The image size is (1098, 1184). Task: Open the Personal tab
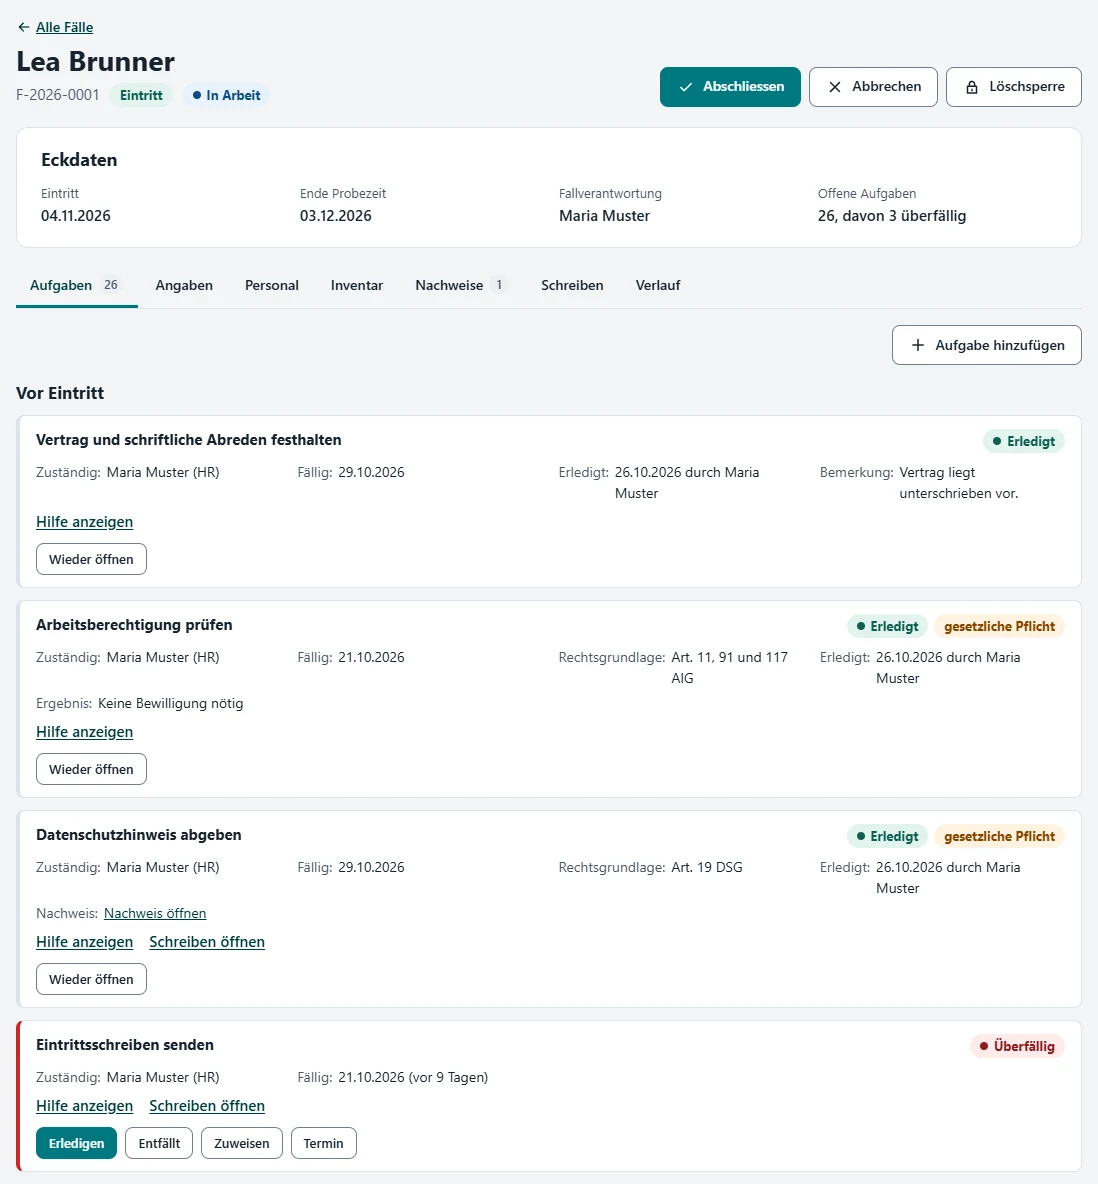[x=272, y=285]
